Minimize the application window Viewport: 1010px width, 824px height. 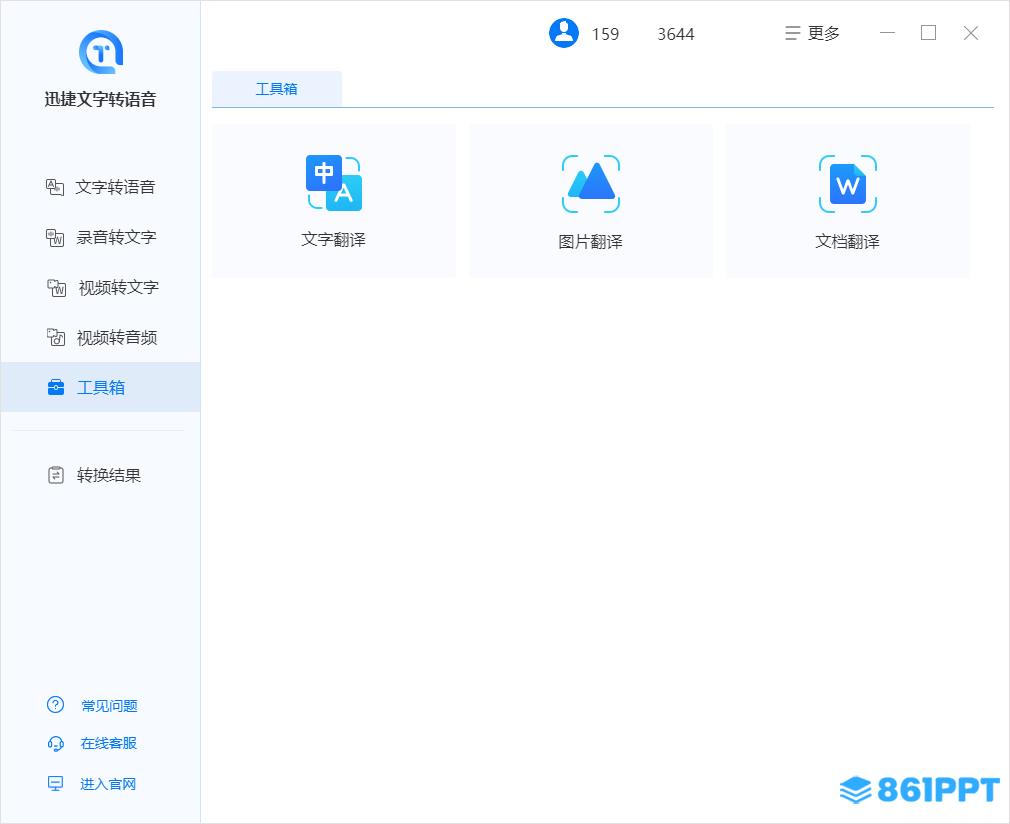[888, 33]
